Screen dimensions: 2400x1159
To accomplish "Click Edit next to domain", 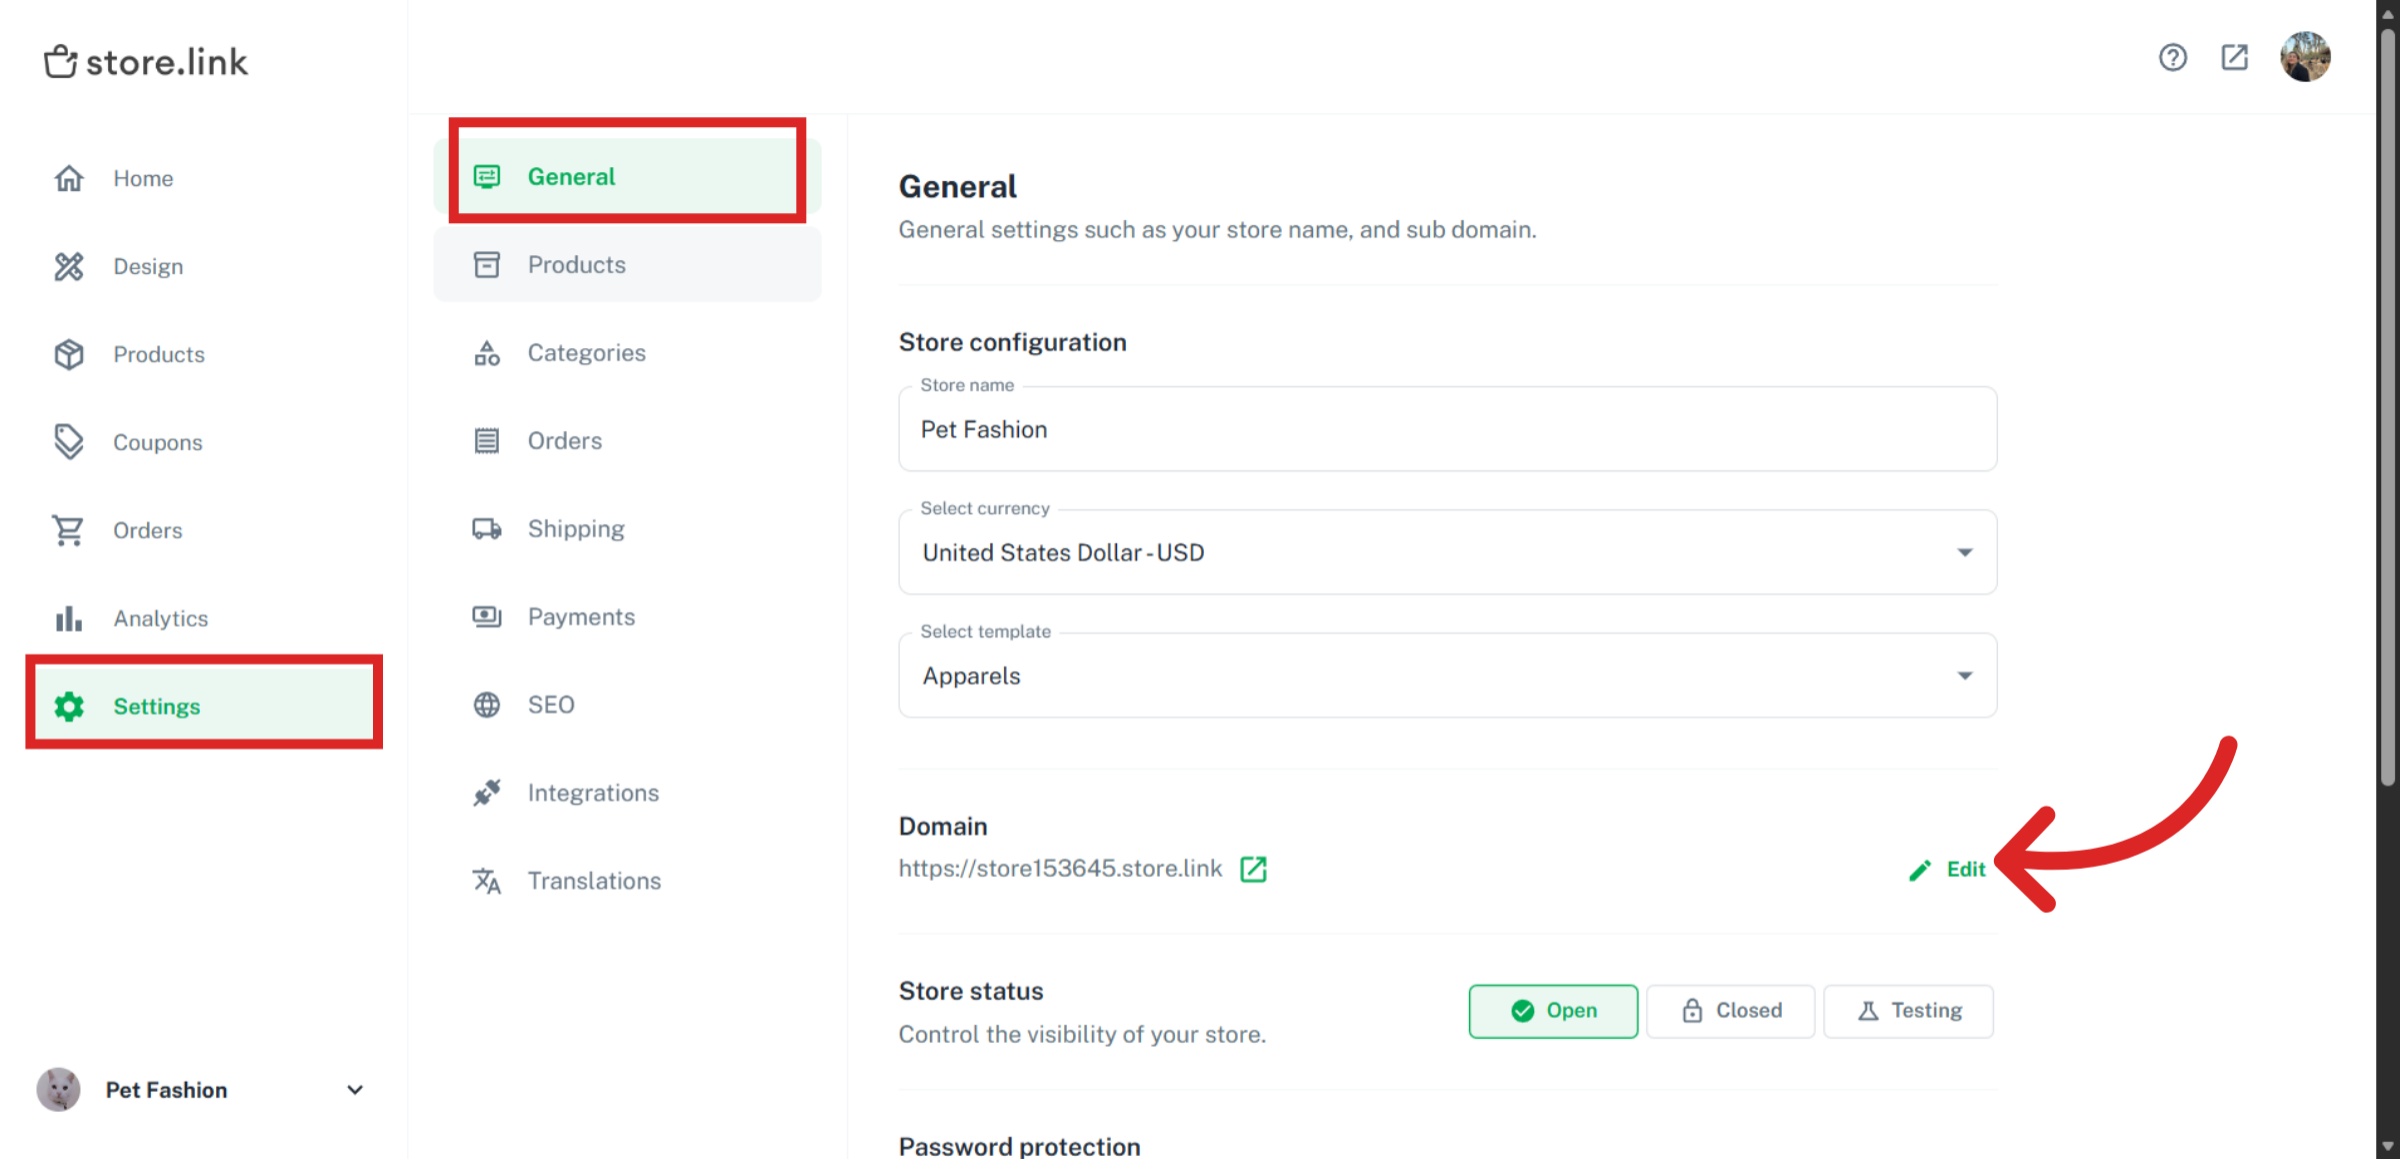I will click(x=1948, y=870).
